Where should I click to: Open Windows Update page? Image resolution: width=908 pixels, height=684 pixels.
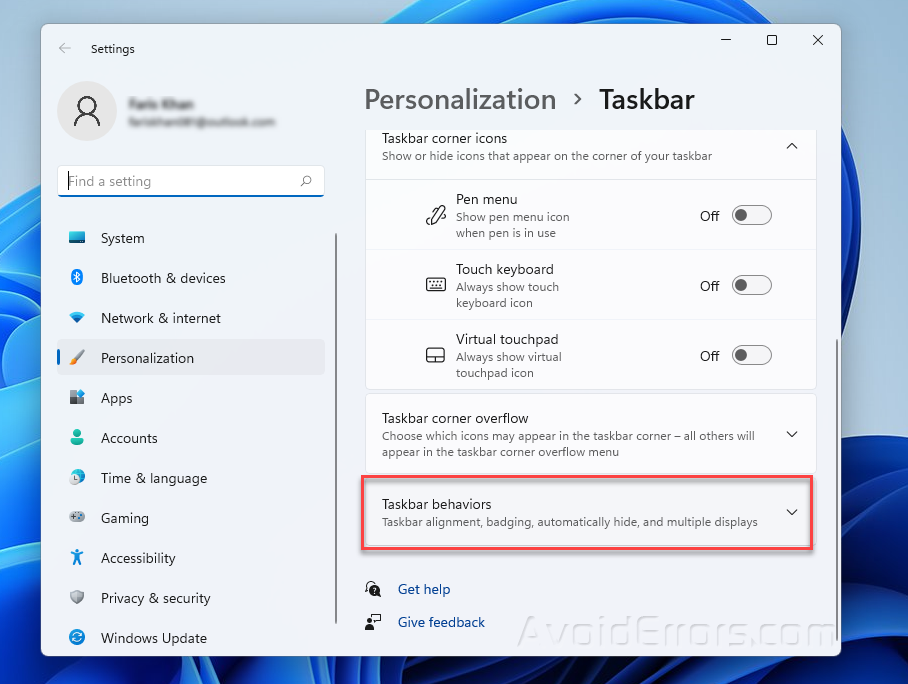191,638
